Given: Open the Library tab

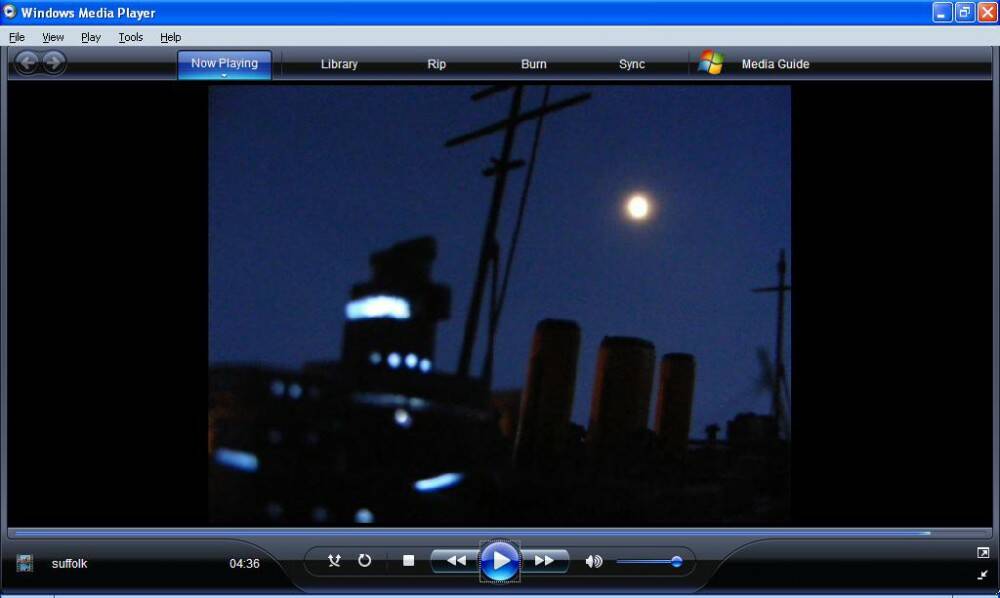Looking at the screenshot, I should [339, 64].
